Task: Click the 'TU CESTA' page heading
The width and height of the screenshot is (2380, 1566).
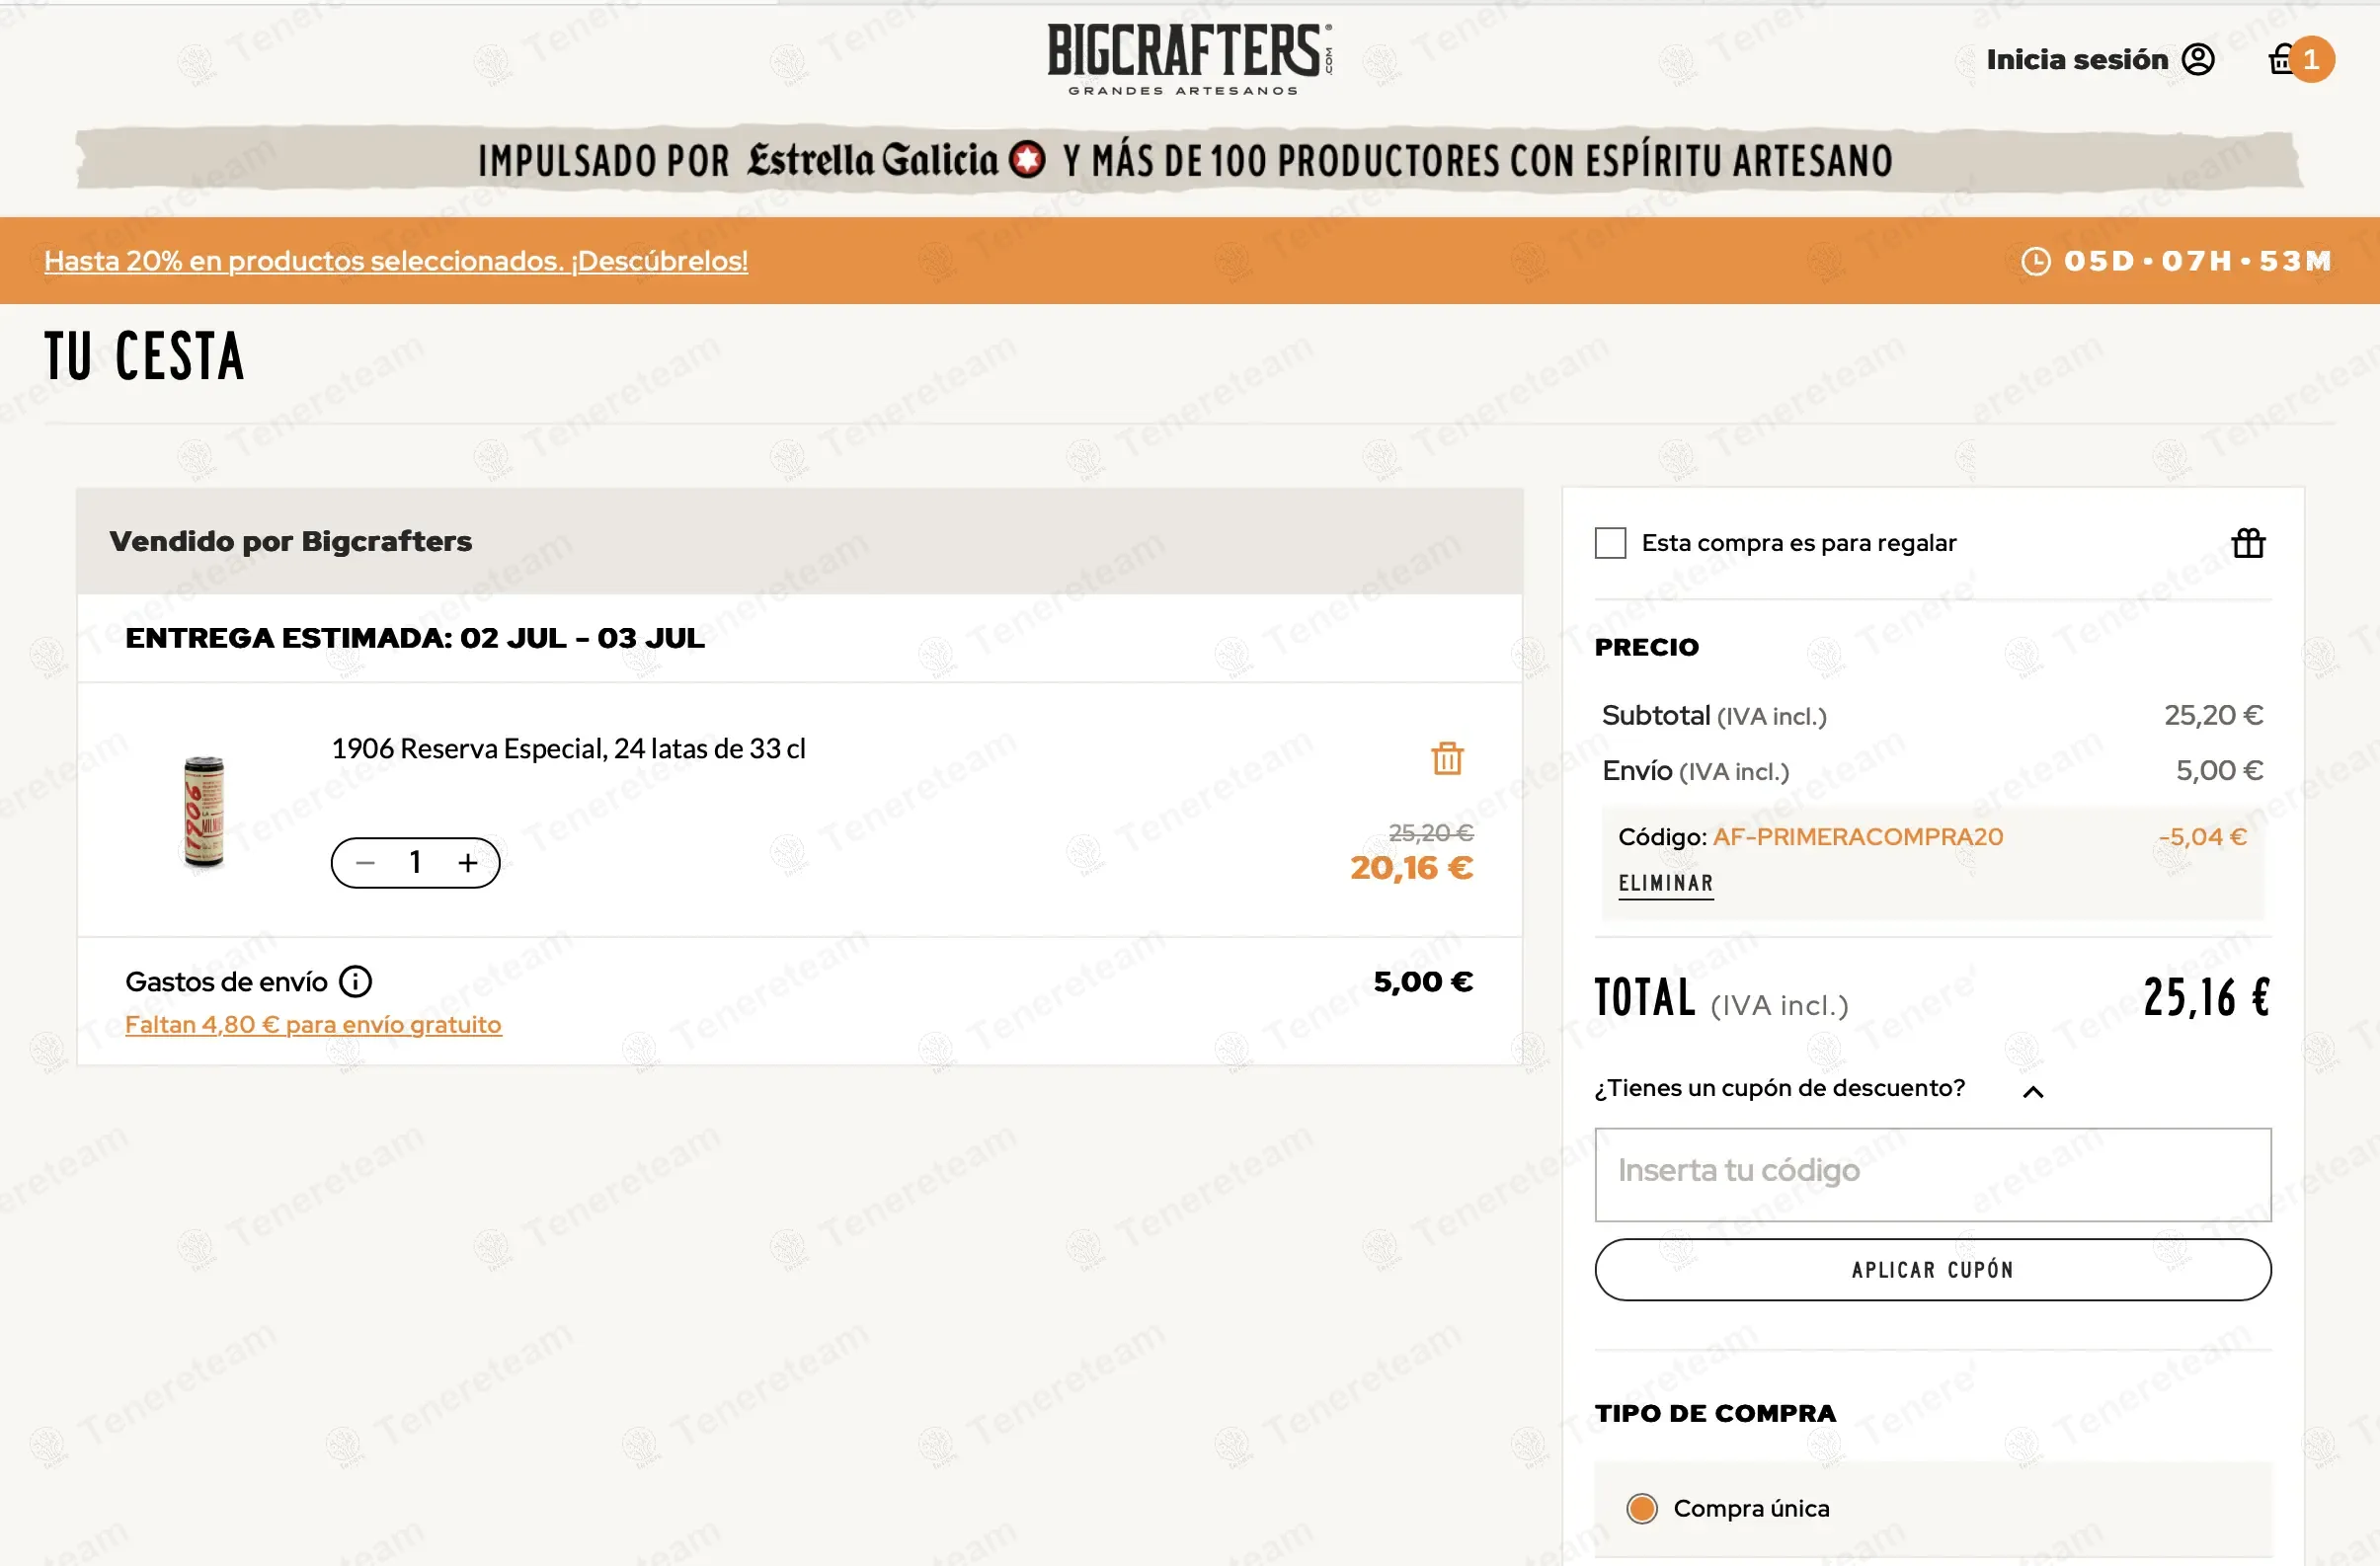Action: (x=144, y=356)
